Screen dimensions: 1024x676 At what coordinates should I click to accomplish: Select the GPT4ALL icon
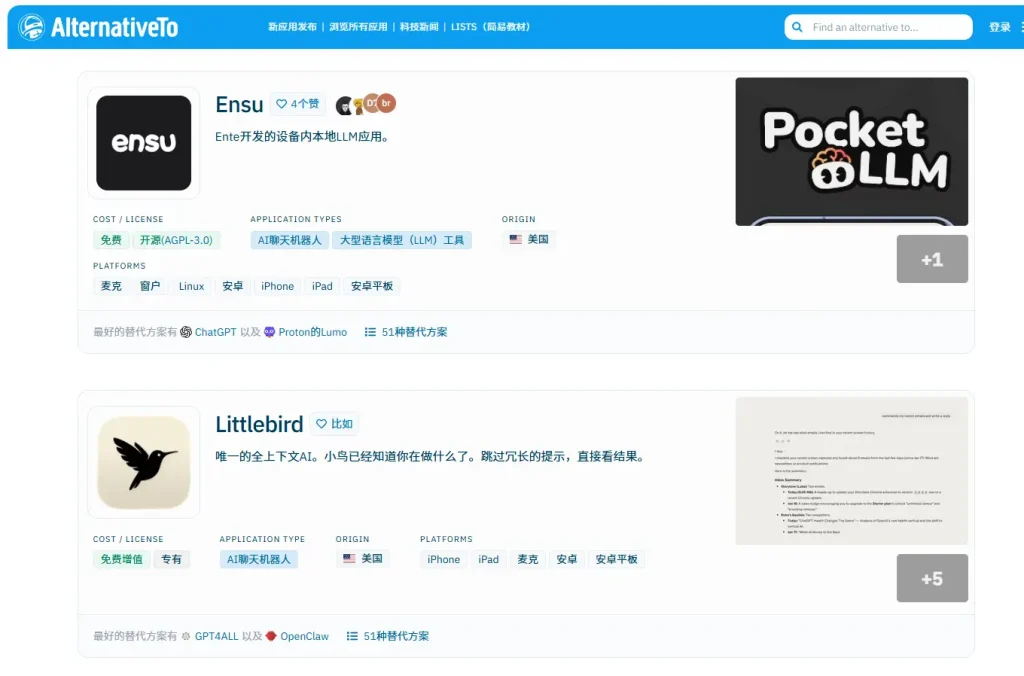[x=186, y=635]
